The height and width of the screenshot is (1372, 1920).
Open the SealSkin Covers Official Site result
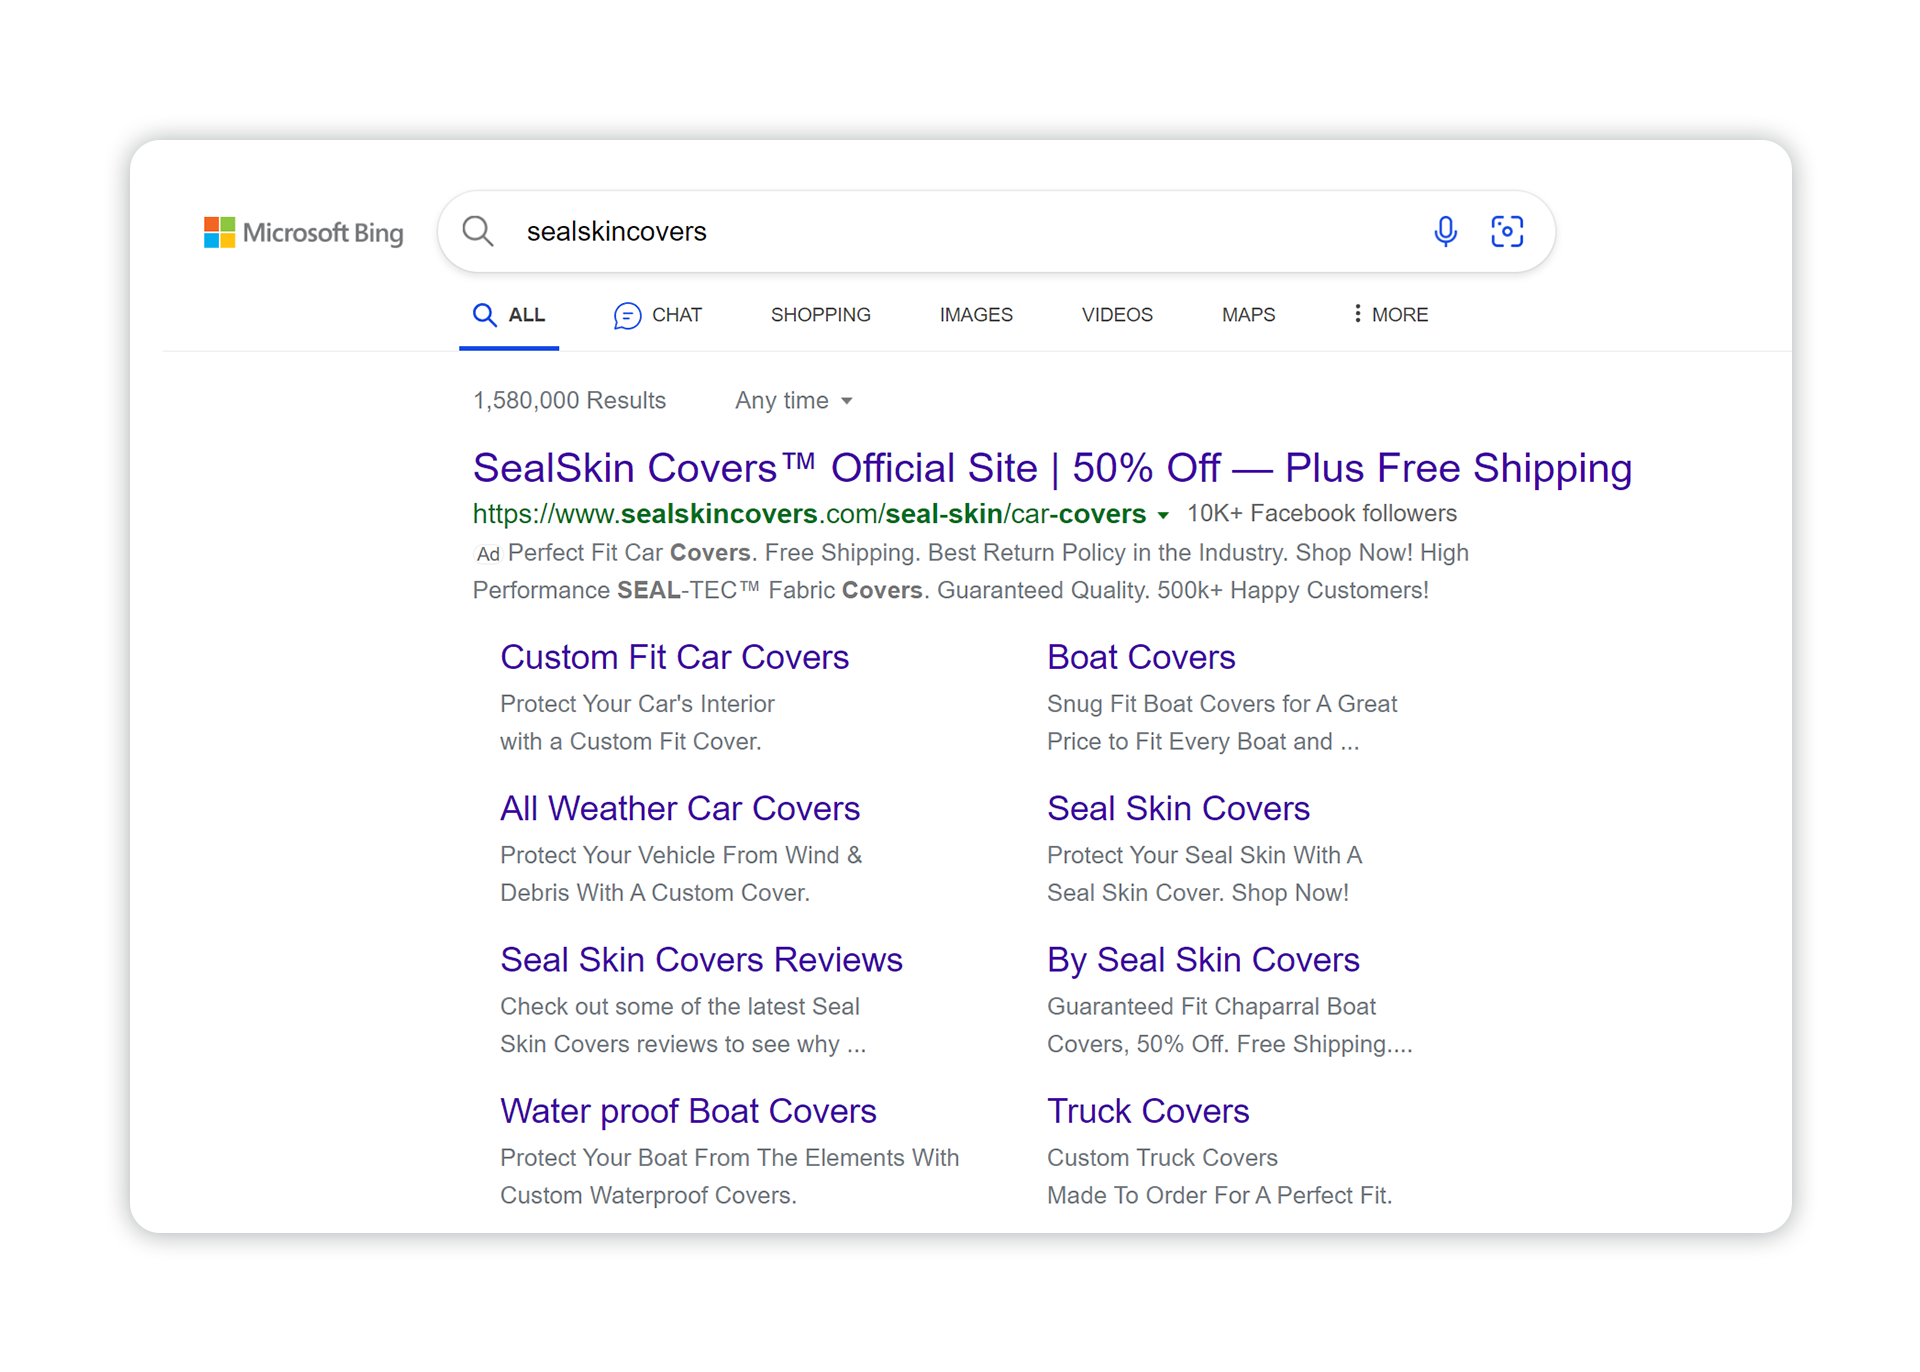click(x=1051, y=467)
